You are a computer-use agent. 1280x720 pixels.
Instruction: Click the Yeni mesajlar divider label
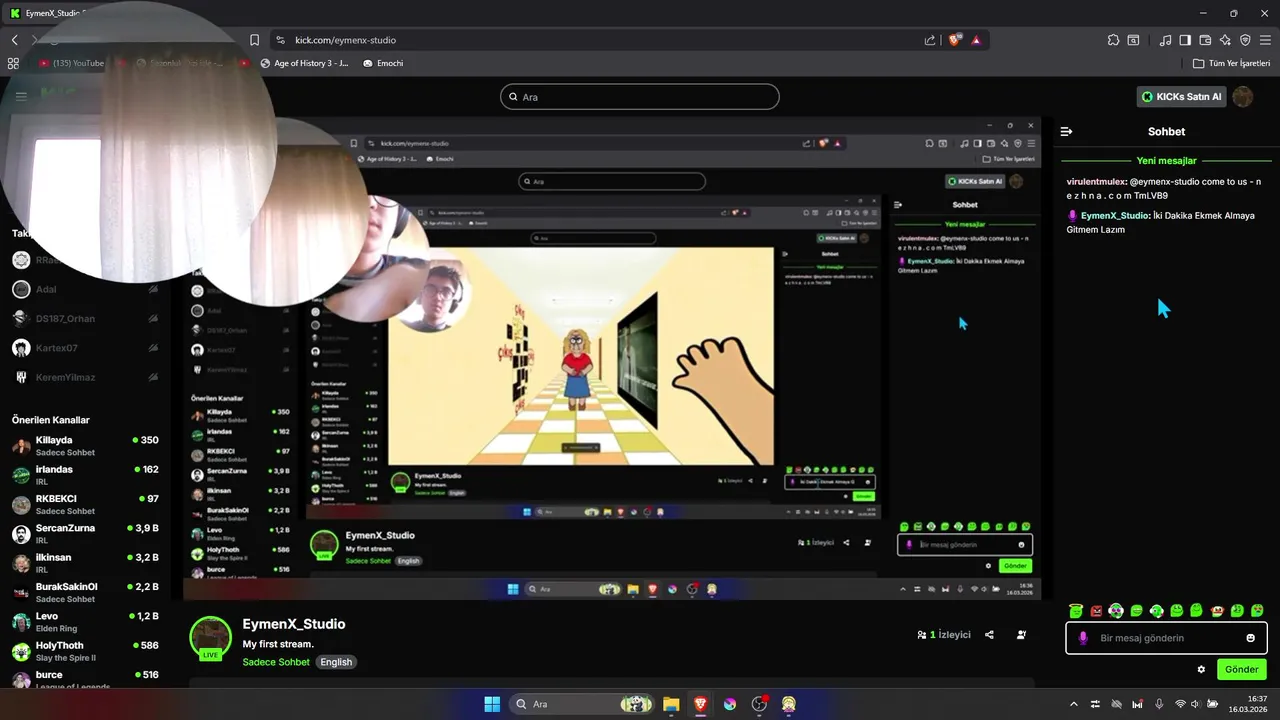pos(1166,160)
